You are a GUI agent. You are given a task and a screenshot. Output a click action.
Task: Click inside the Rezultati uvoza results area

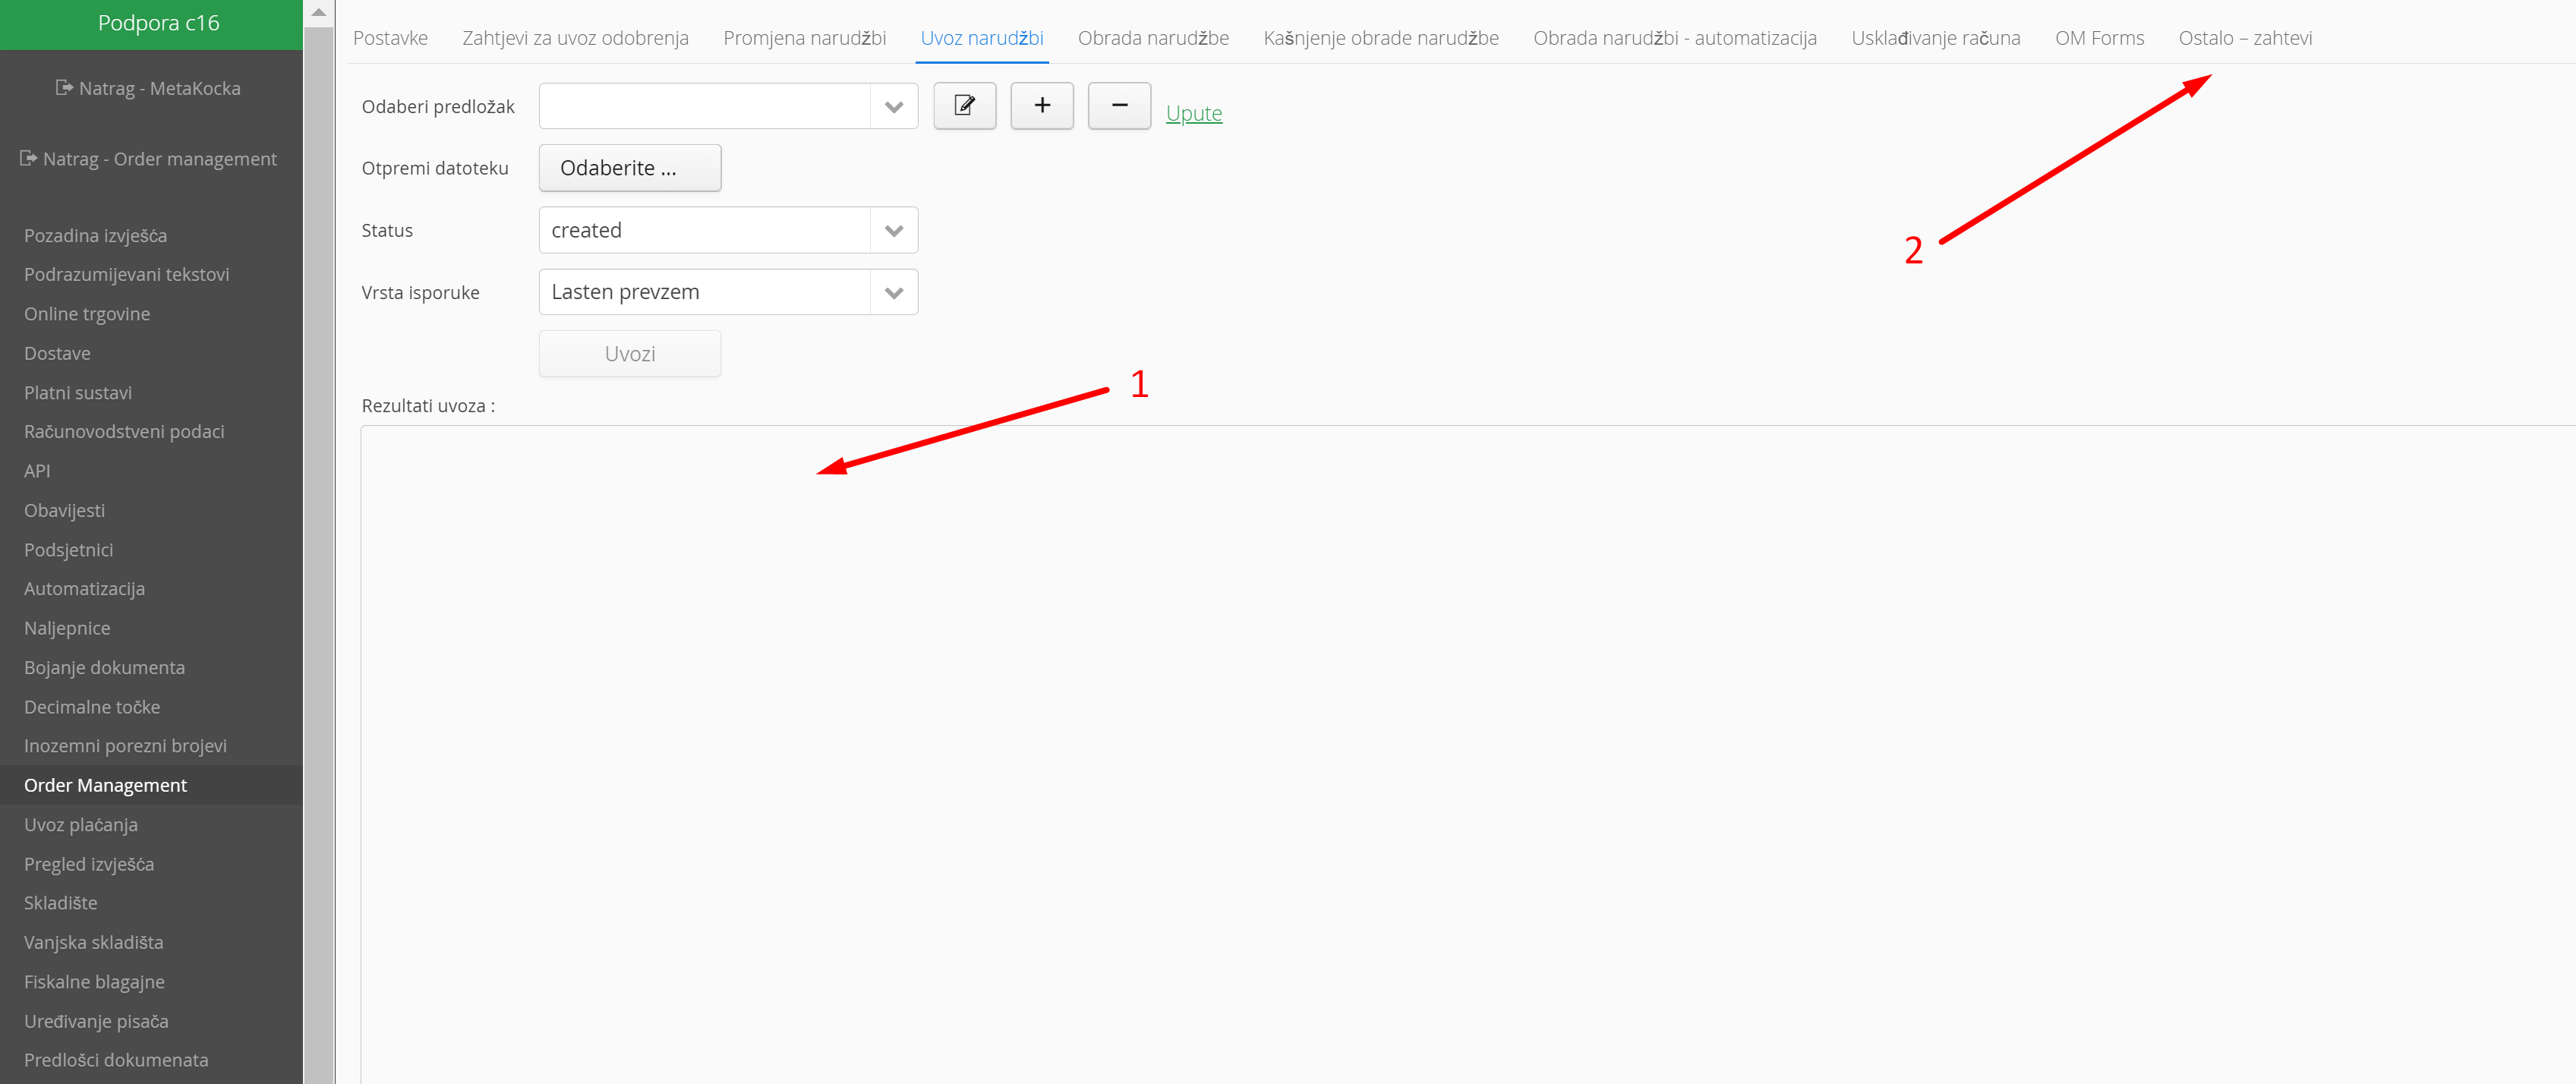click(1400, 750)
